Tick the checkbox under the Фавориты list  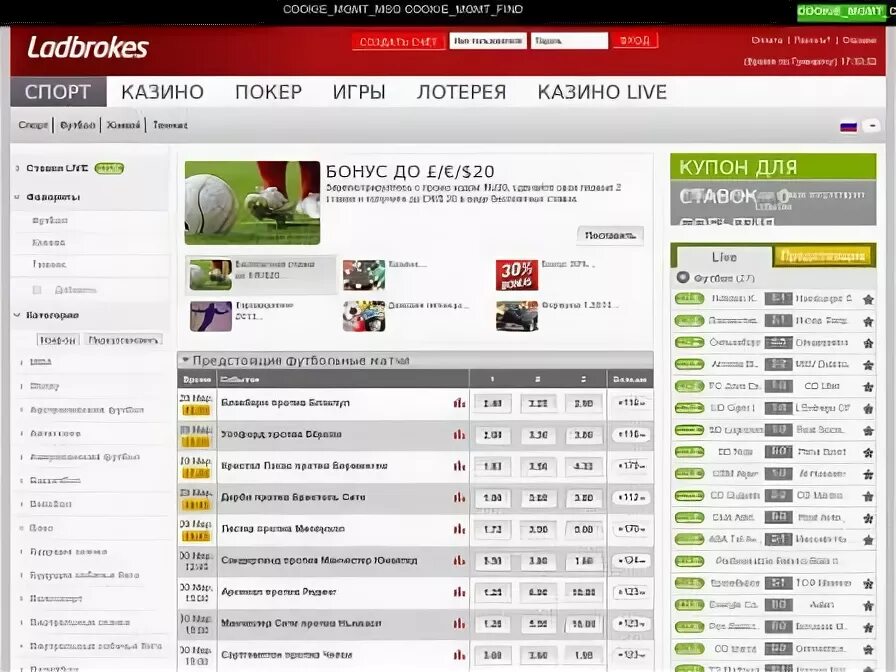tap(37, 290)
